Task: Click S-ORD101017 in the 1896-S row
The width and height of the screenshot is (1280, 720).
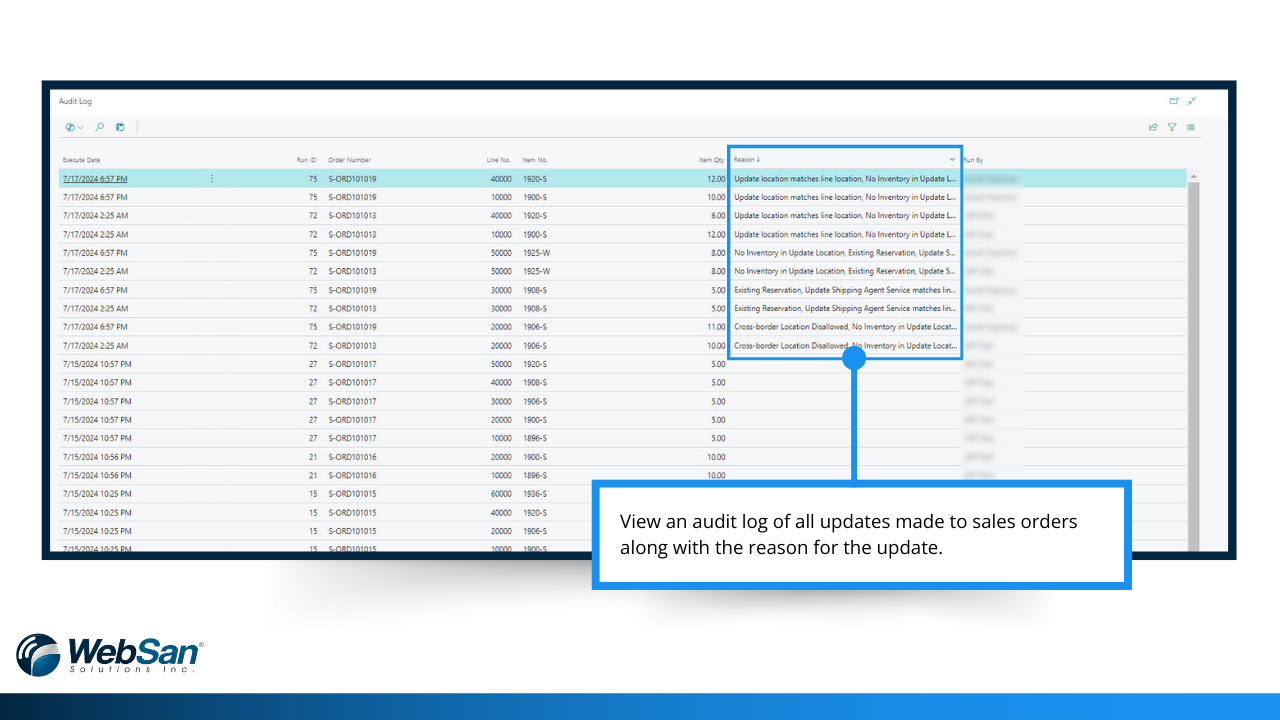Action: coord(352,438)
